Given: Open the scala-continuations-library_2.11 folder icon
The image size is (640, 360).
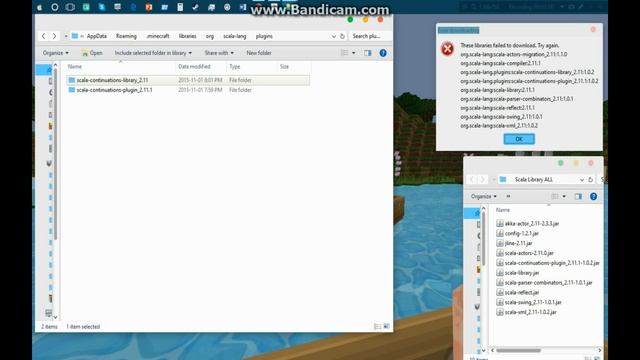Looking at the screenshot, I should tap(72, 80).
